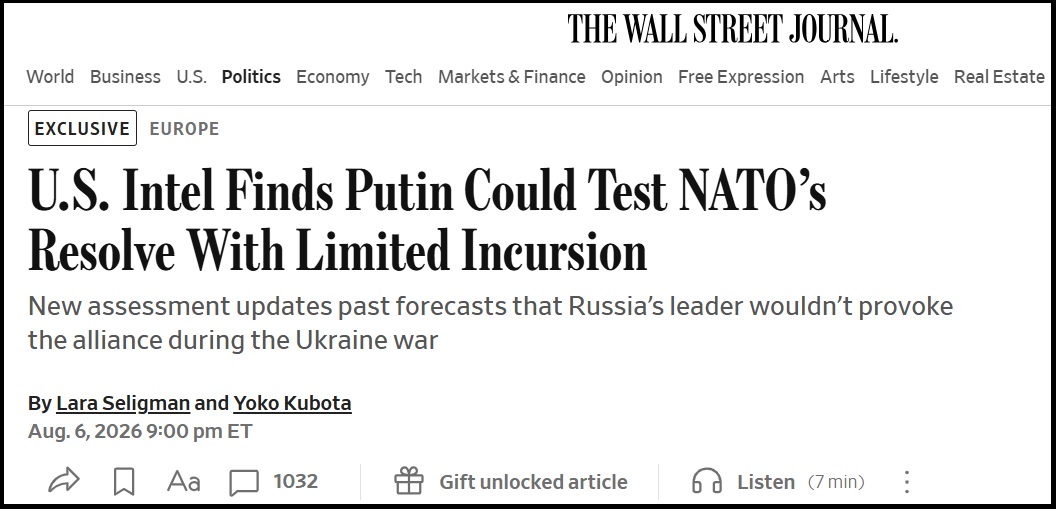1056x511 pixels.
Task: Open the World section
Action: tap(51, 77)
